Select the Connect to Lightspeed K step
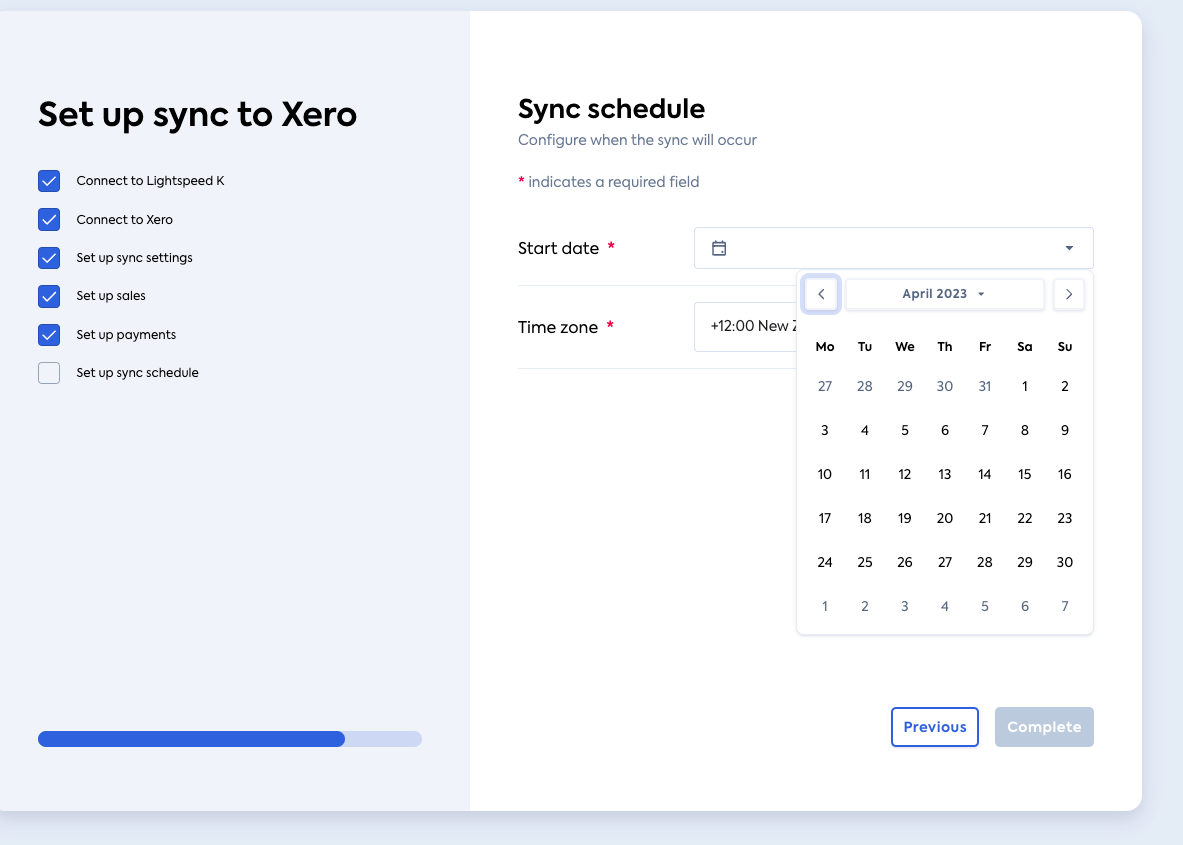 [x=48, y=181]
